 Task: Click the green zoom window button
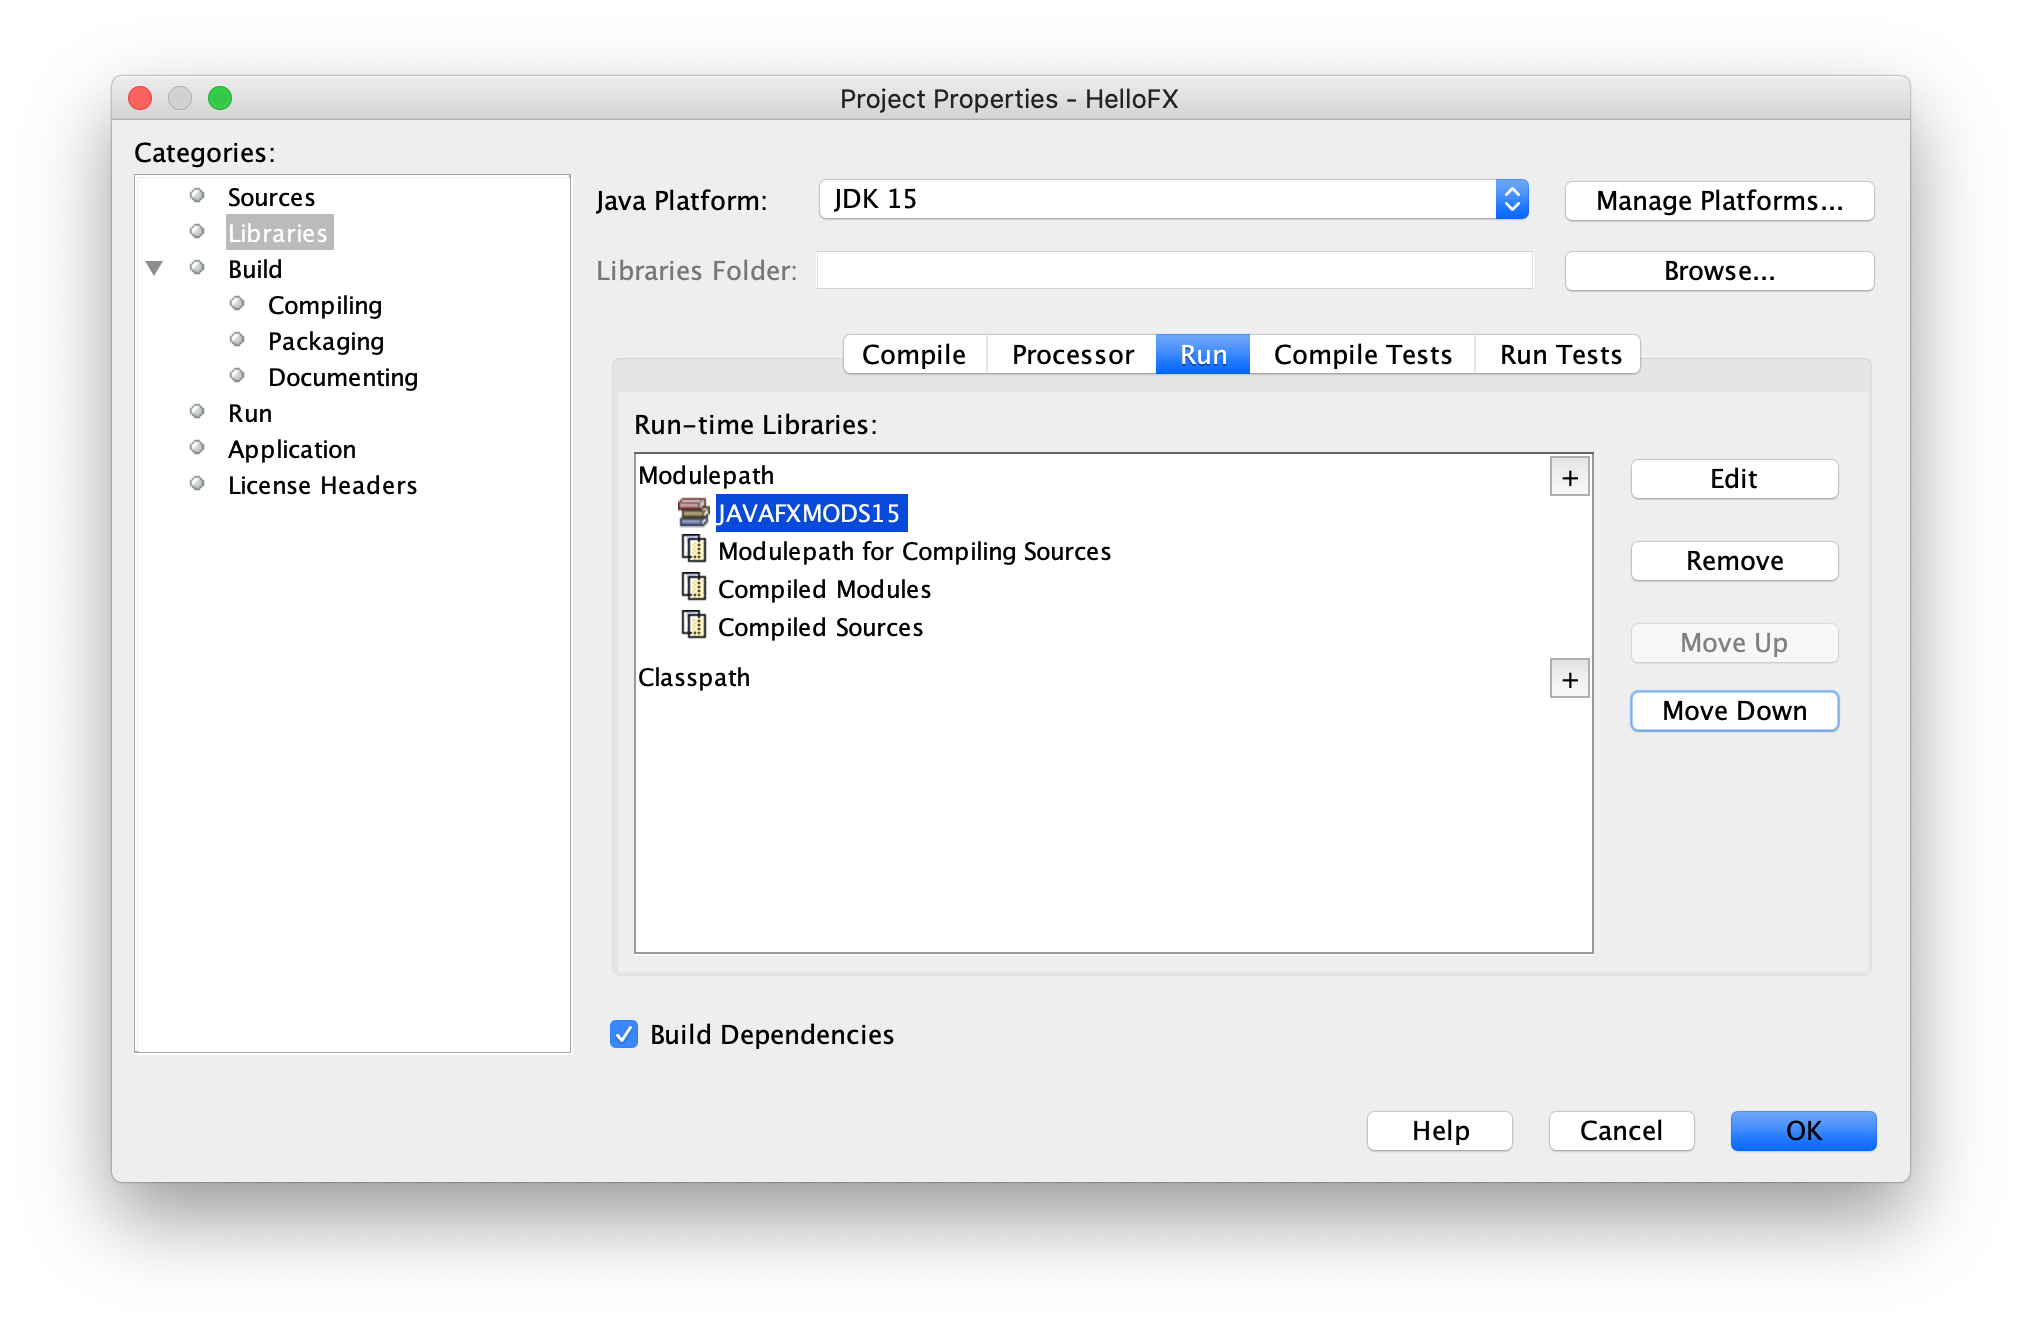(220, 98)
